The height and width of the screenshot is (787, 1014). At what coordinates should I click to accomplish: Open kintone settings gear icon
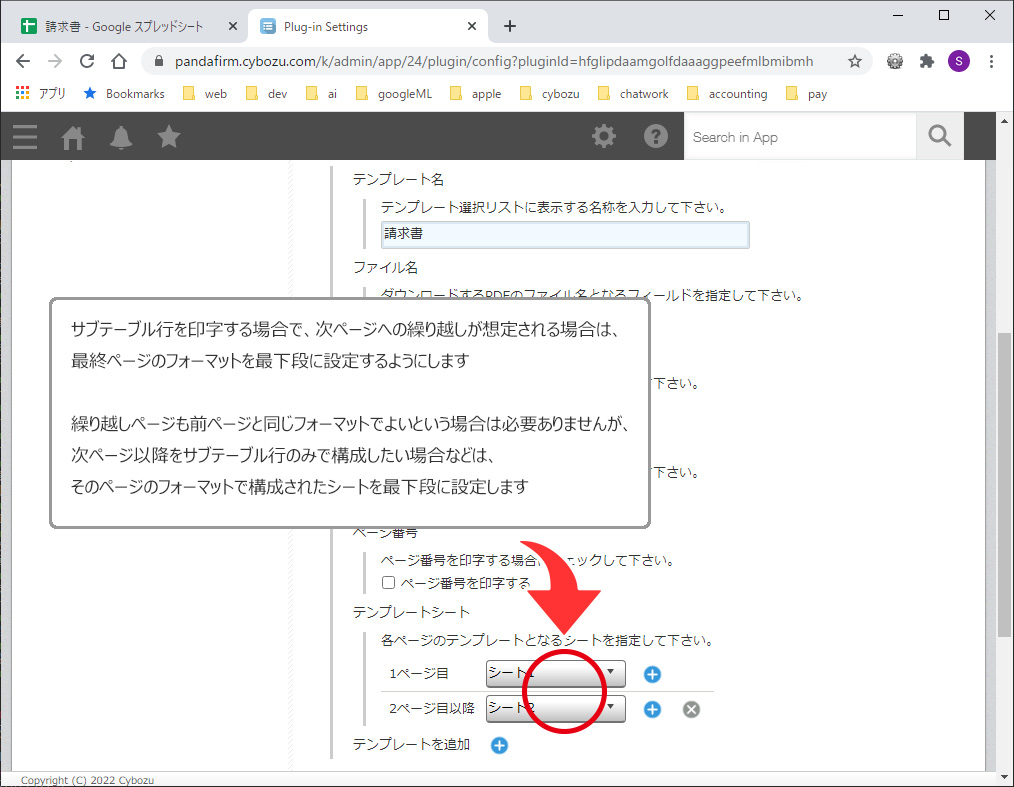(x=604, y=137)
